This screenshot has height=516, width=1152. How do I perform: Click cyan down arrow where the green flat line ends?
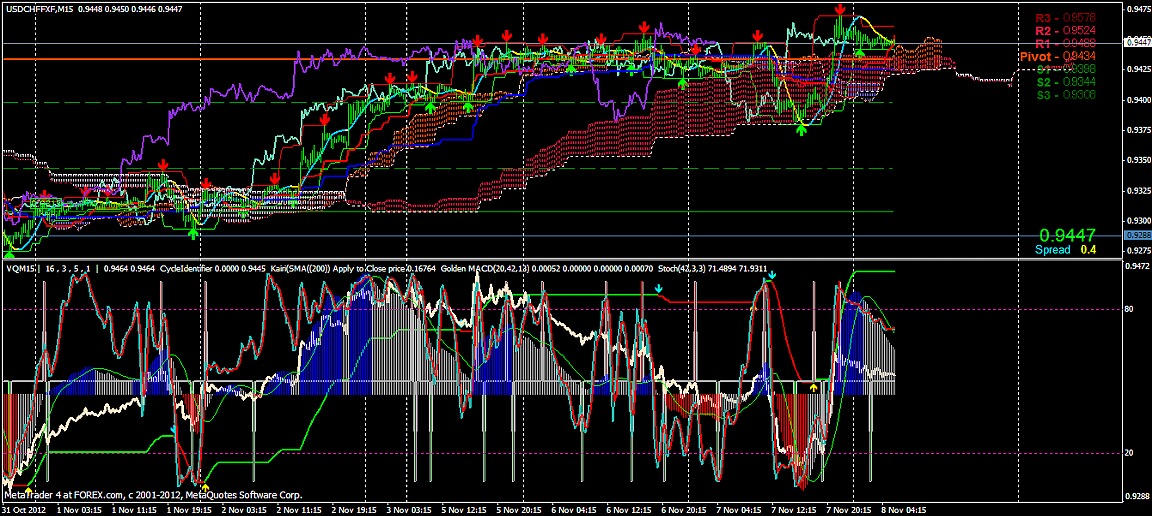(658, 289)
